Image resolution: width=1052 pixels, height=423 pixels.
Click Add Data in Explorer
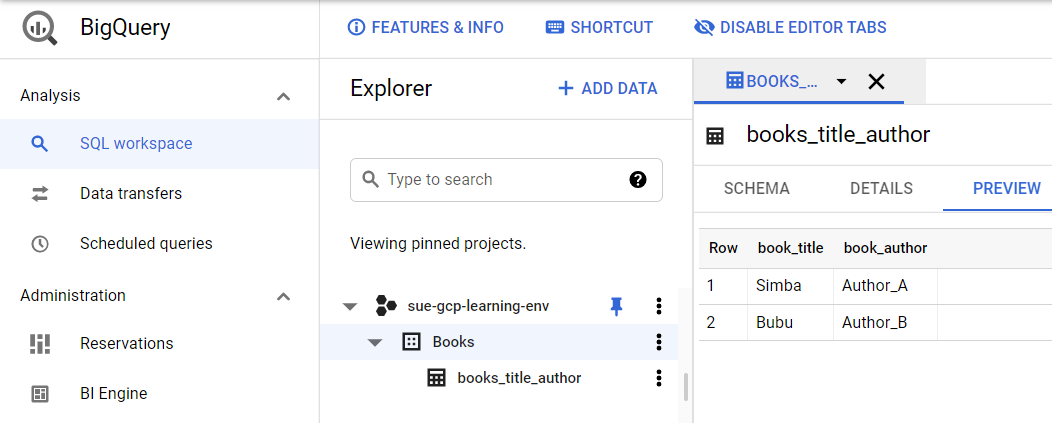pos(608,89)
